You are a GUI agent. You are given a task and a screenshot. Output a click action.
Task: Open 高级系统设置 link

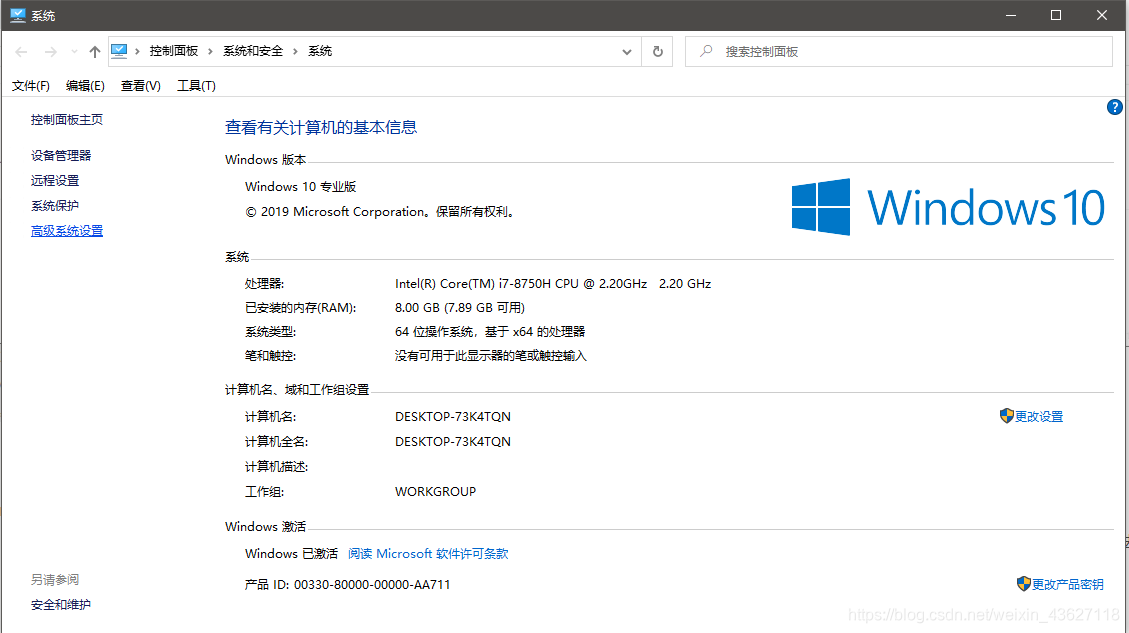67,231
